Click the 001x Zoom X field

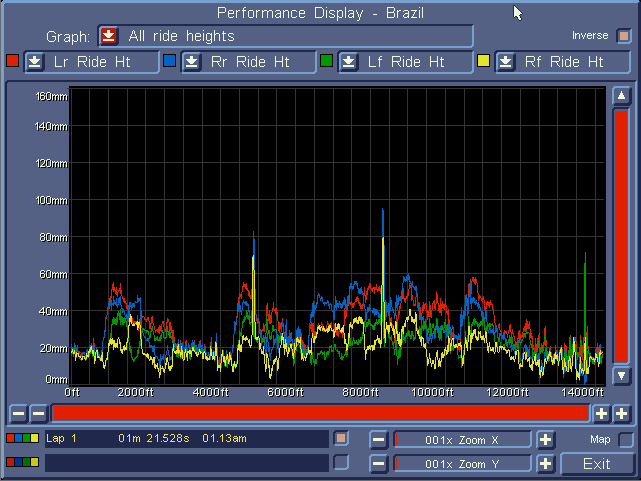(x=462, y=440)
